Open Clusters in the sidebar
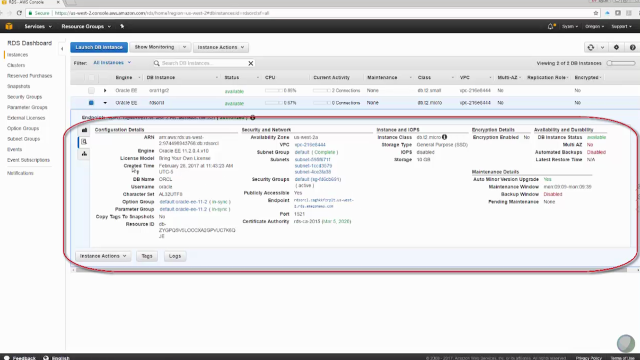This screenshot has height=360, width=640. tap(16, 65)
